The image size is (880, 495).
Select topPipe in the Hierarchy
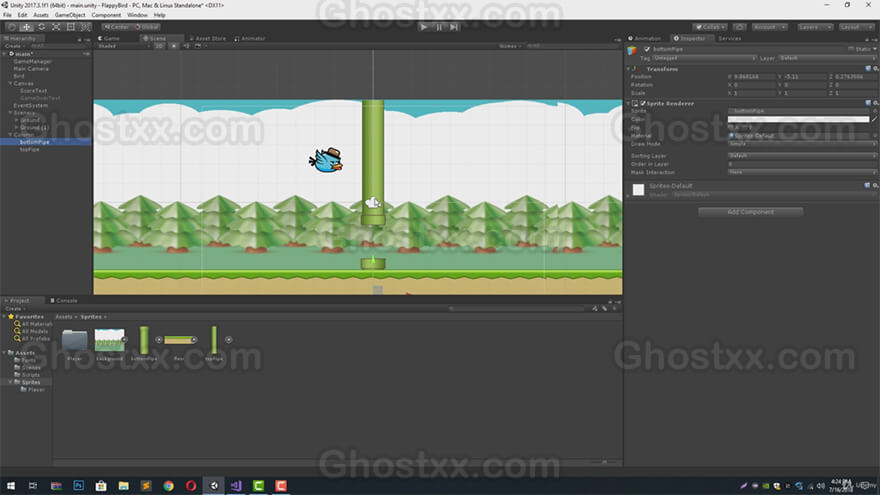coord(29,149)
